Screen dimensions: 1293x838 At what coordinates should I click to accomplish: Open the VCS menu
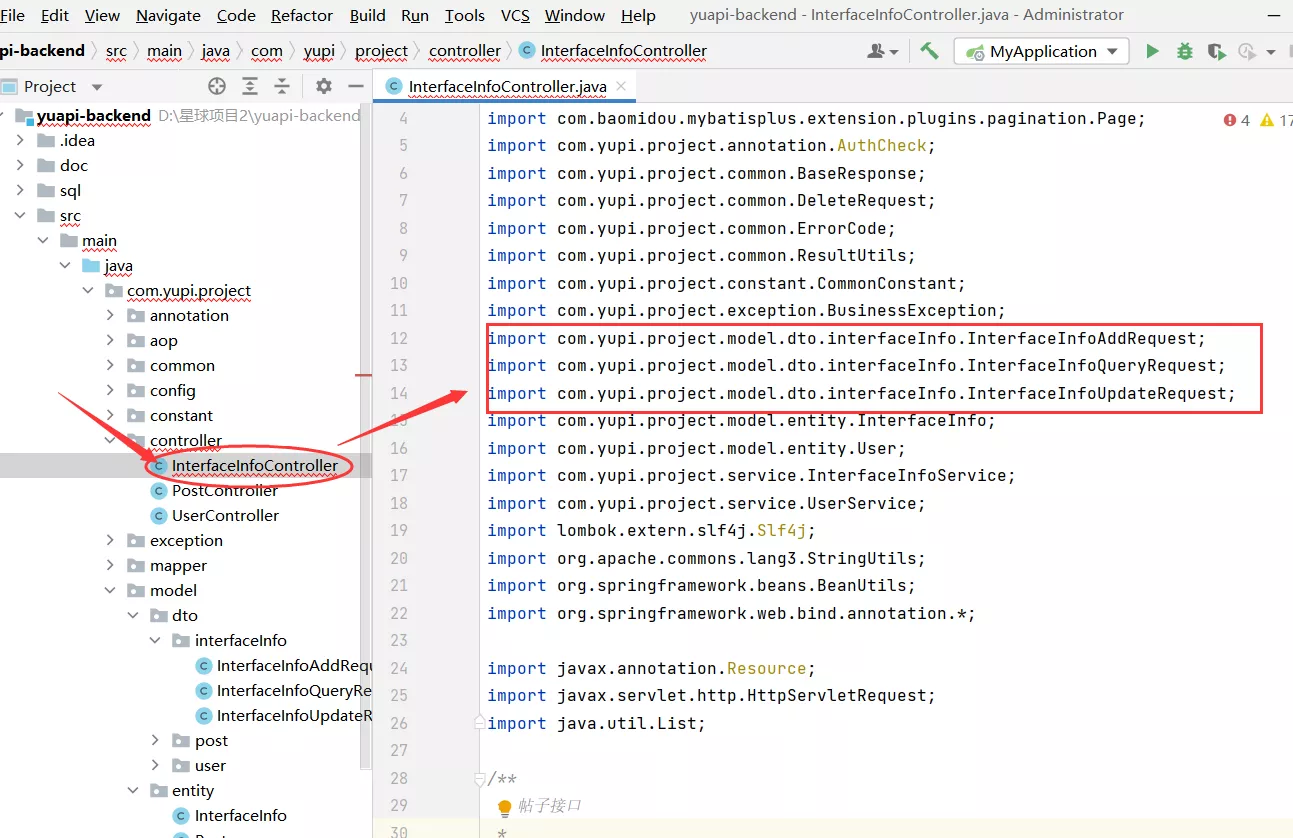pos(515,15)
